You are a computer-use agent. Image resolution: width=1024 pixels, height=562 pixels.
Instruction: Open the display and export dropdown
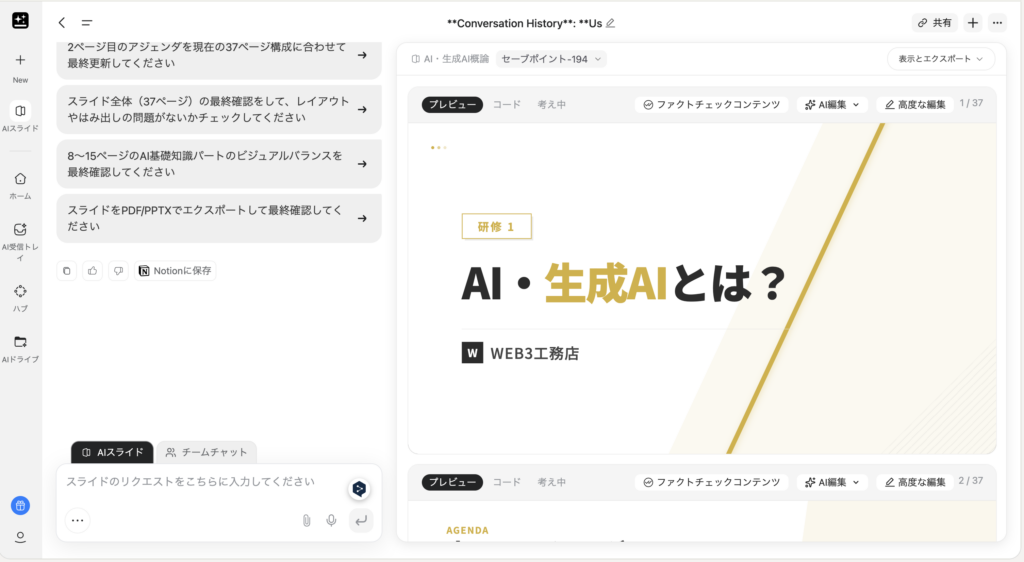940,59
